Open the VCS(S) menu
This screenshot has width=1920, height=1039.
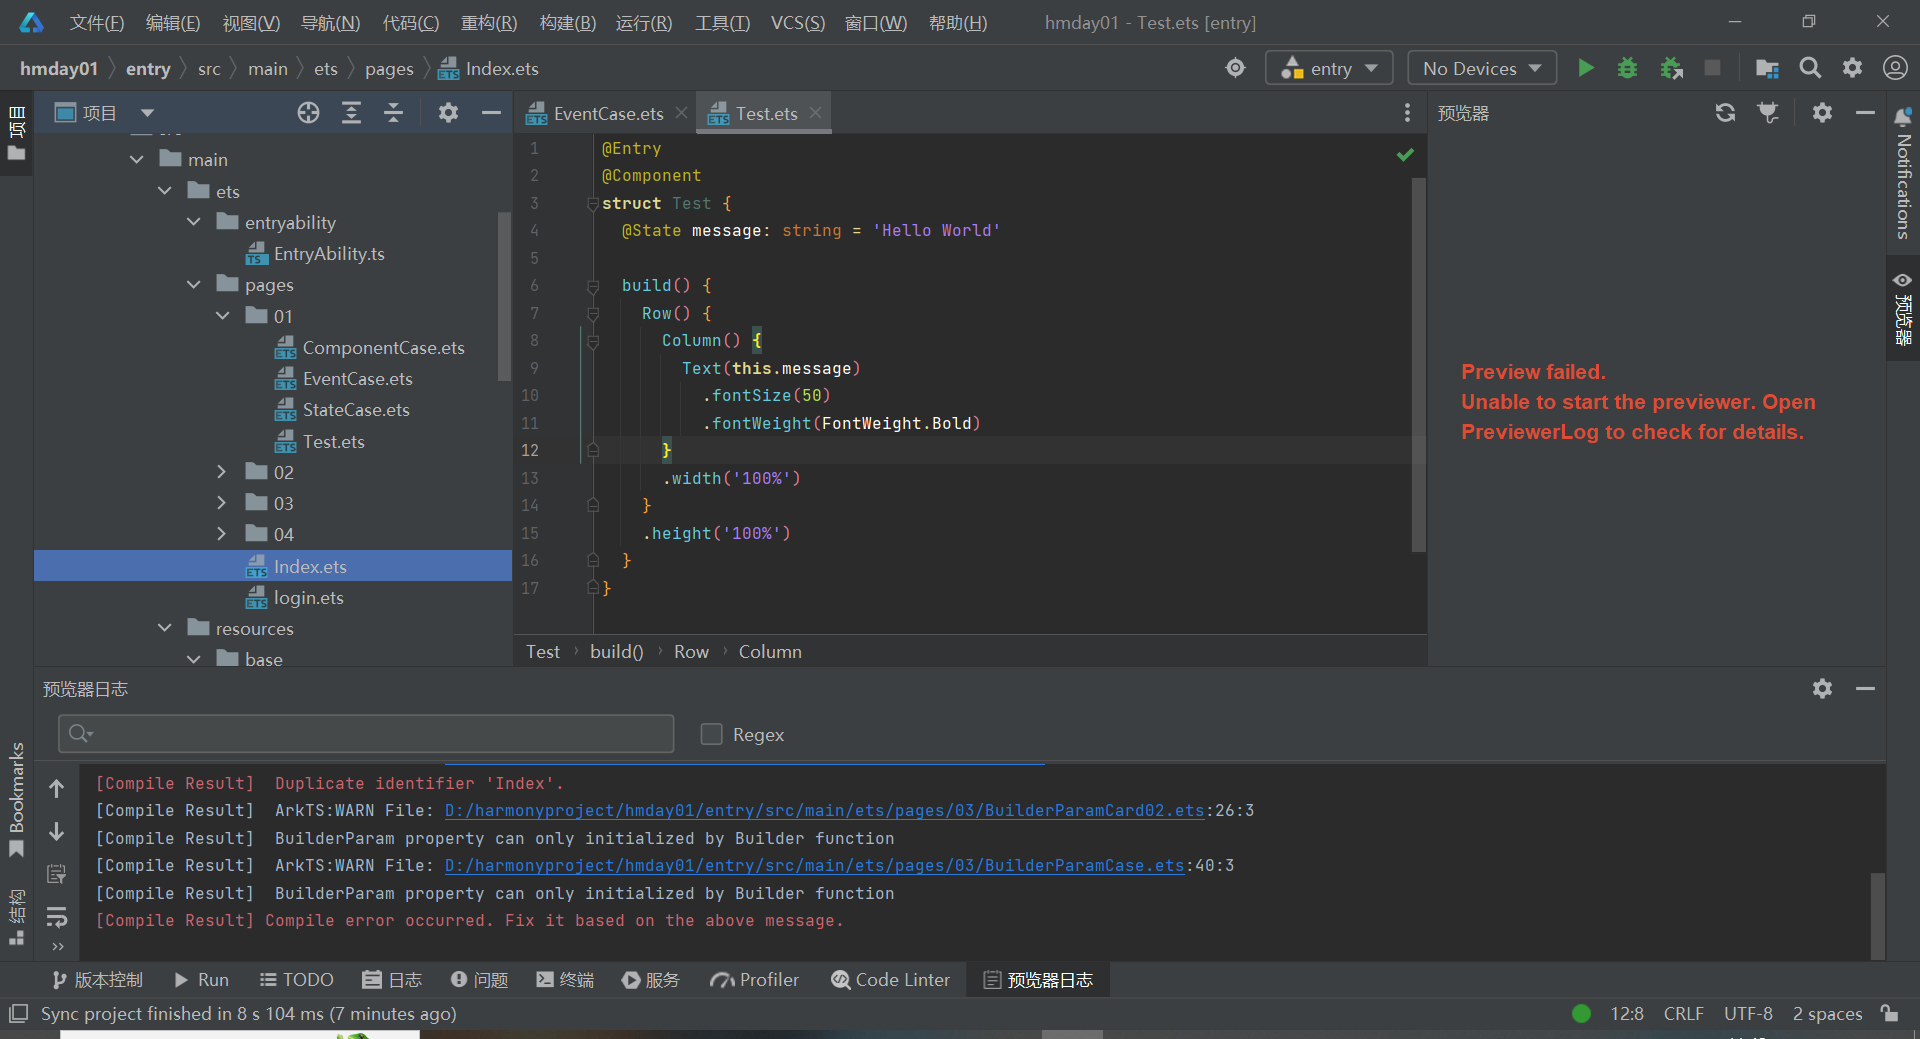click(x=798, y=23)
